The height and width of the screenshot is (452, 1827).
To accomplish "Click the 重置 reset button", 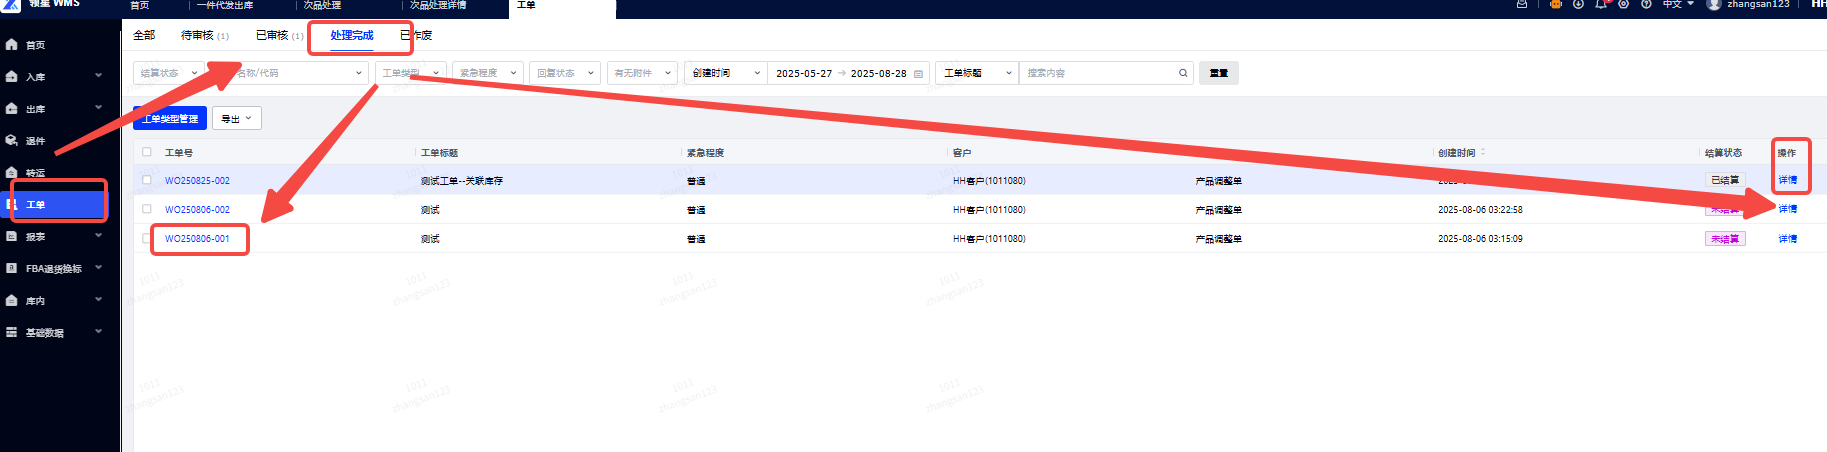I will pyautogui.click(x=1219, y=73).
